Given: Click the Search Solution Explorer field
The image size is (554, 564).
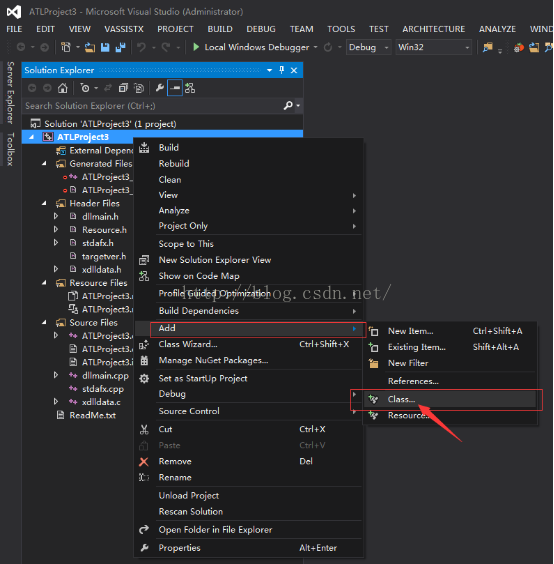Looking at the screenshot, I should (x=153, y=106).
